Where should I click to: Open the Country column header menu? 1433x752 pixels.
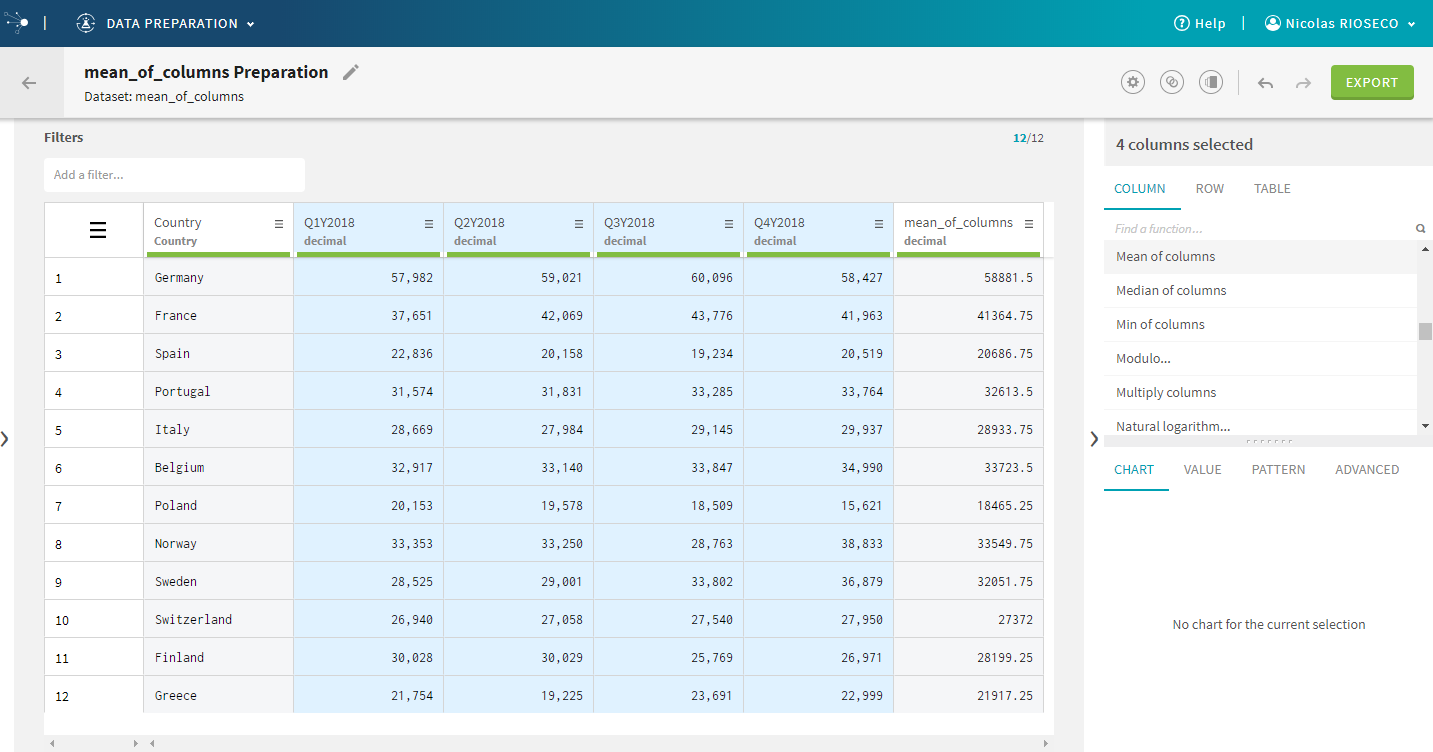point(279,223)
